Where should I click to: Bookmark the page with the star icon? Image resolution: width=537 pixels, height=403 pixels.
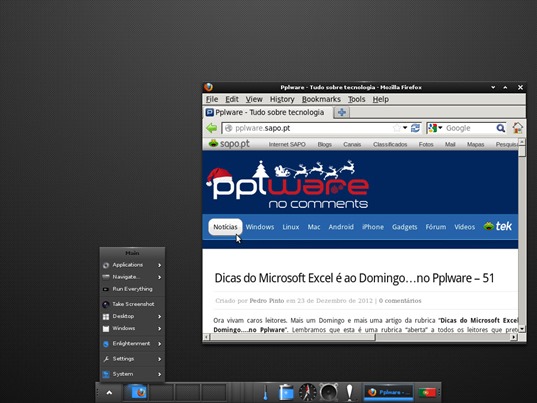click(x=397, y=128)
